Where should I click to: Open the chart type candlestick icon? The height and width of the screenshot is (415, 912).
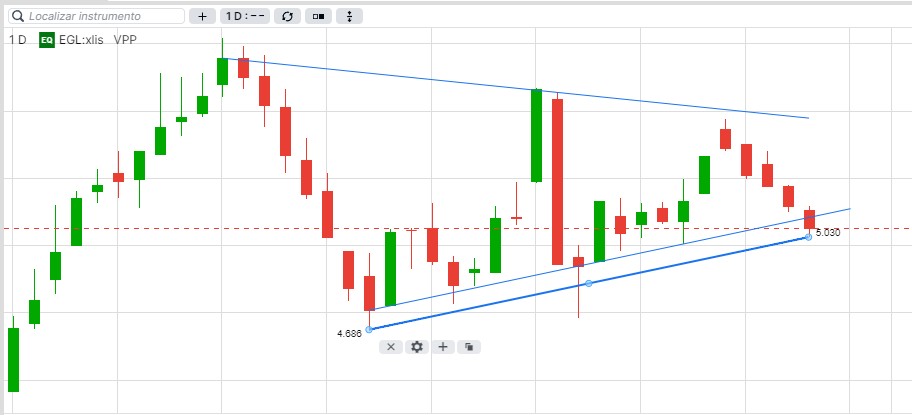click(x=318, y=16)
